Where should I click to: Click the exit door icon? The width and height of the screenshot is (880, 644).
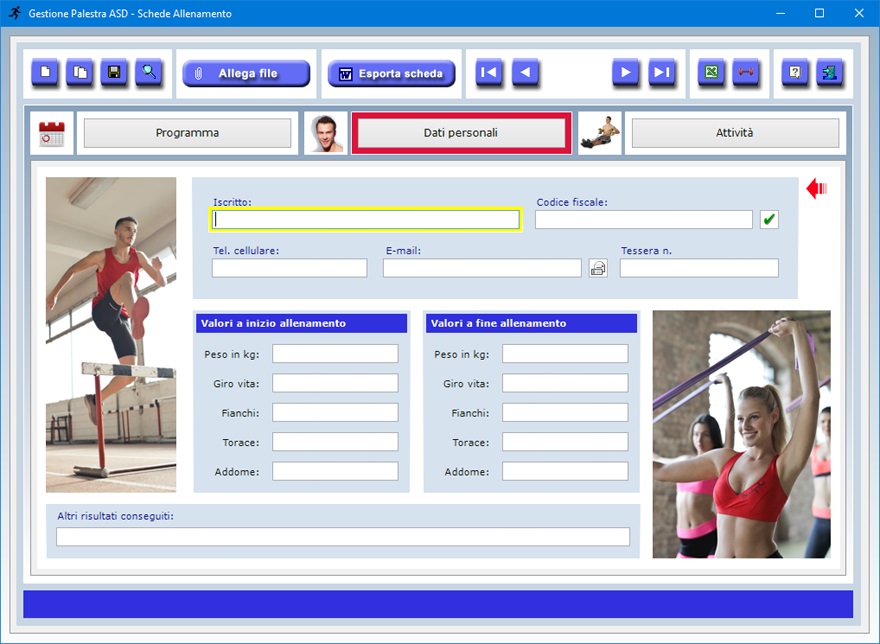point(829,72)
